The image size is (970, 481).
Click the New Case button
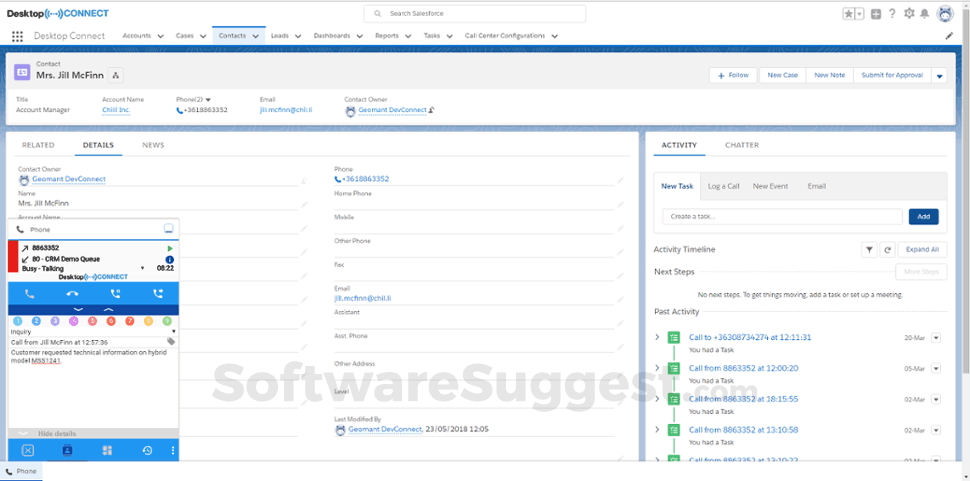[x=782, y=75]
